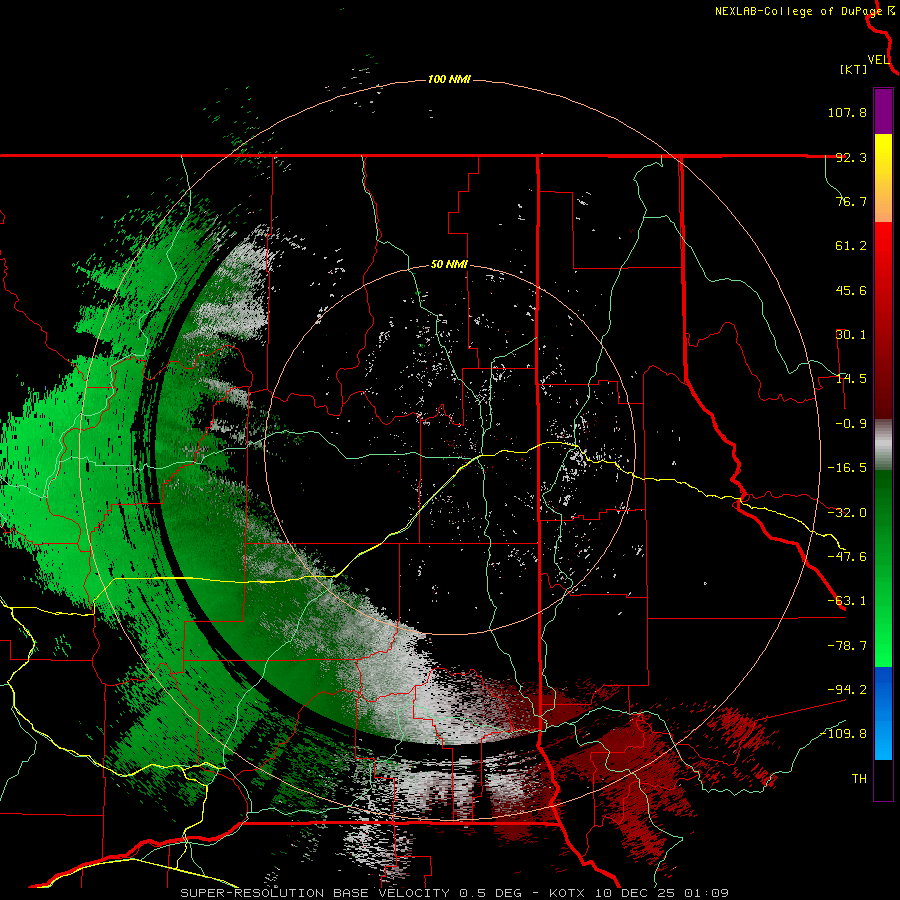Click the 01:09 timestamp

coord(705,893)
